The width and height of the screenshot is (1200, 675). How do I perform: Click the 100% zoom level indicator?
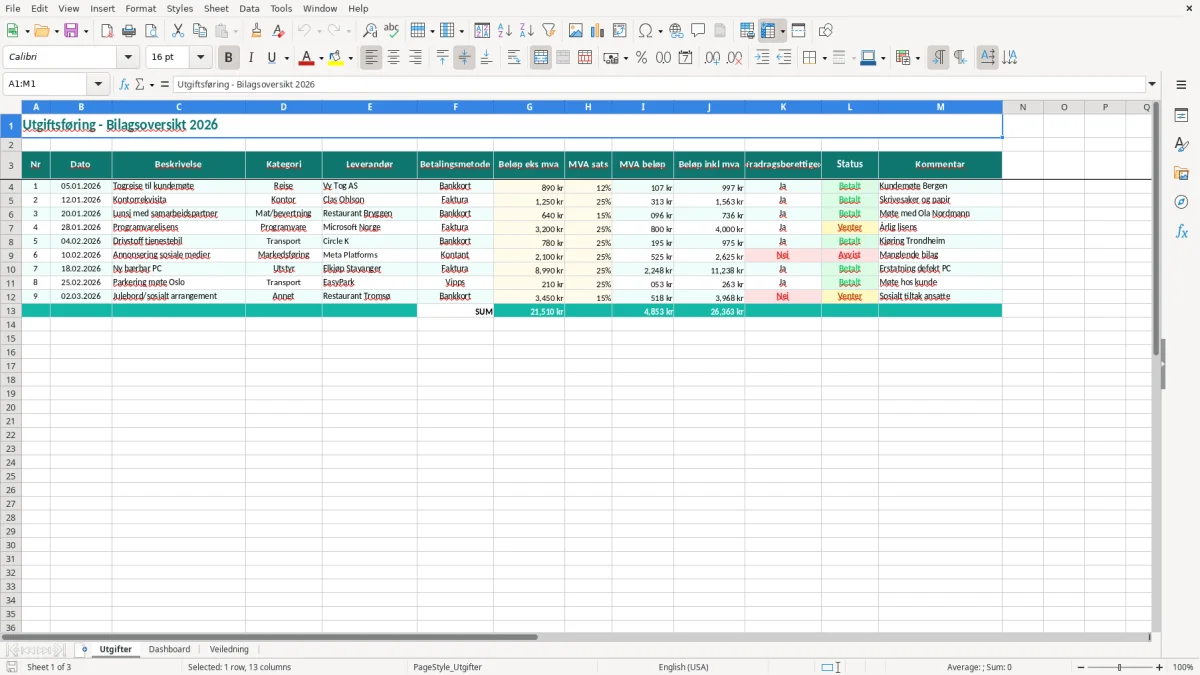(1182, 667)
